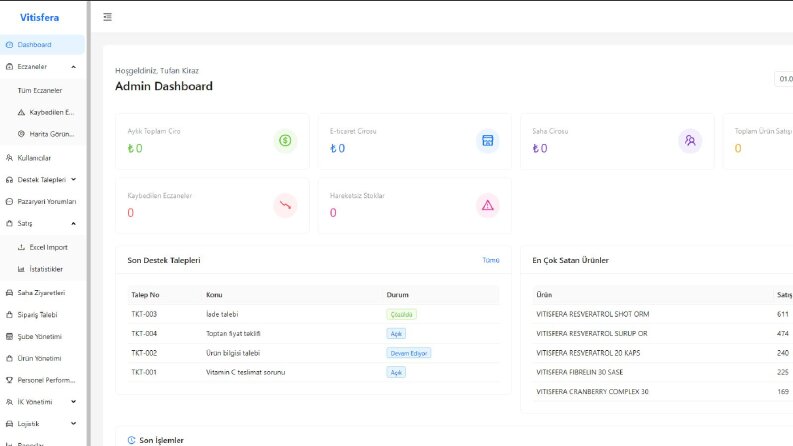Click the Aylık Toplam Ciro dollar icon
Viewport: 793px width, 446px height.
click(285, 141)
